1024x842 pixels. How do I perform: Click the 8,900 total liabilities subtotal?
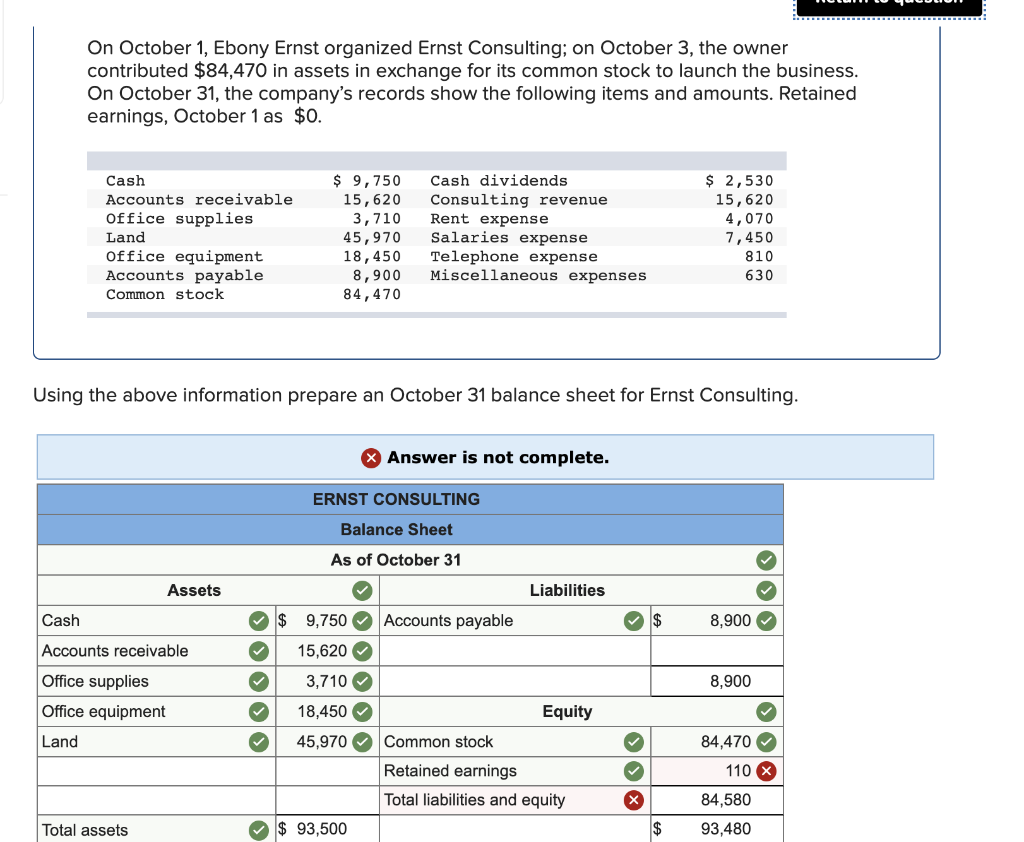[730, 681]
